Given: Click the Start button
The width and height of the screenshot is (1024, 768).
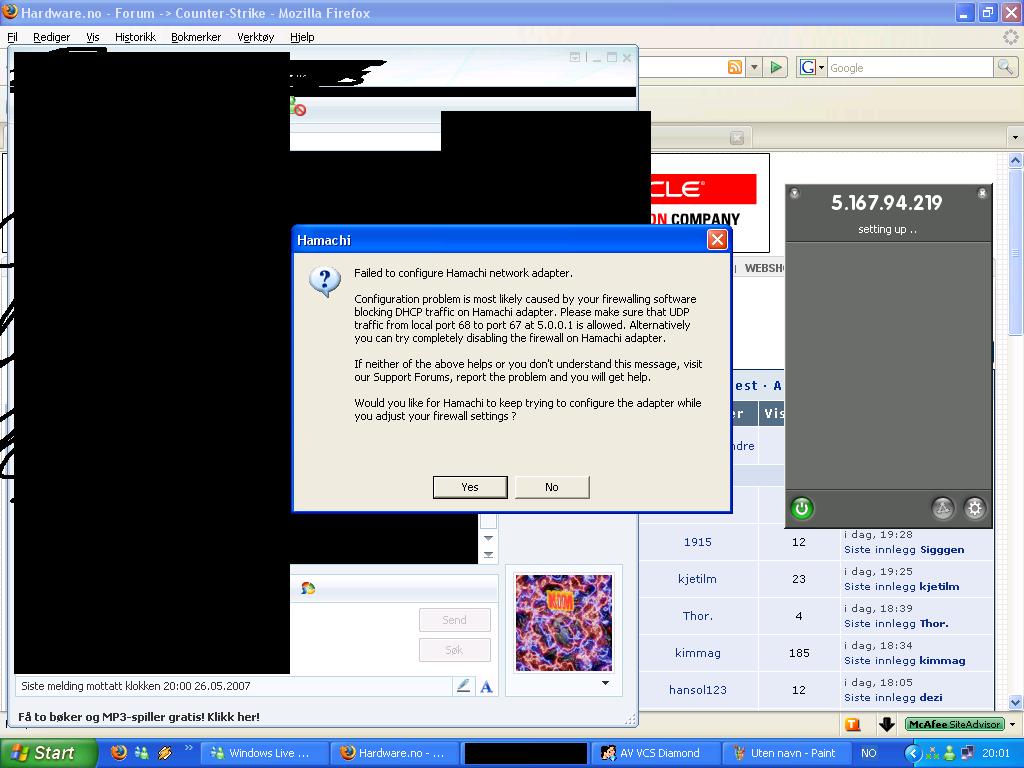Looking at the screenshot, I should [x=48, y=753].
